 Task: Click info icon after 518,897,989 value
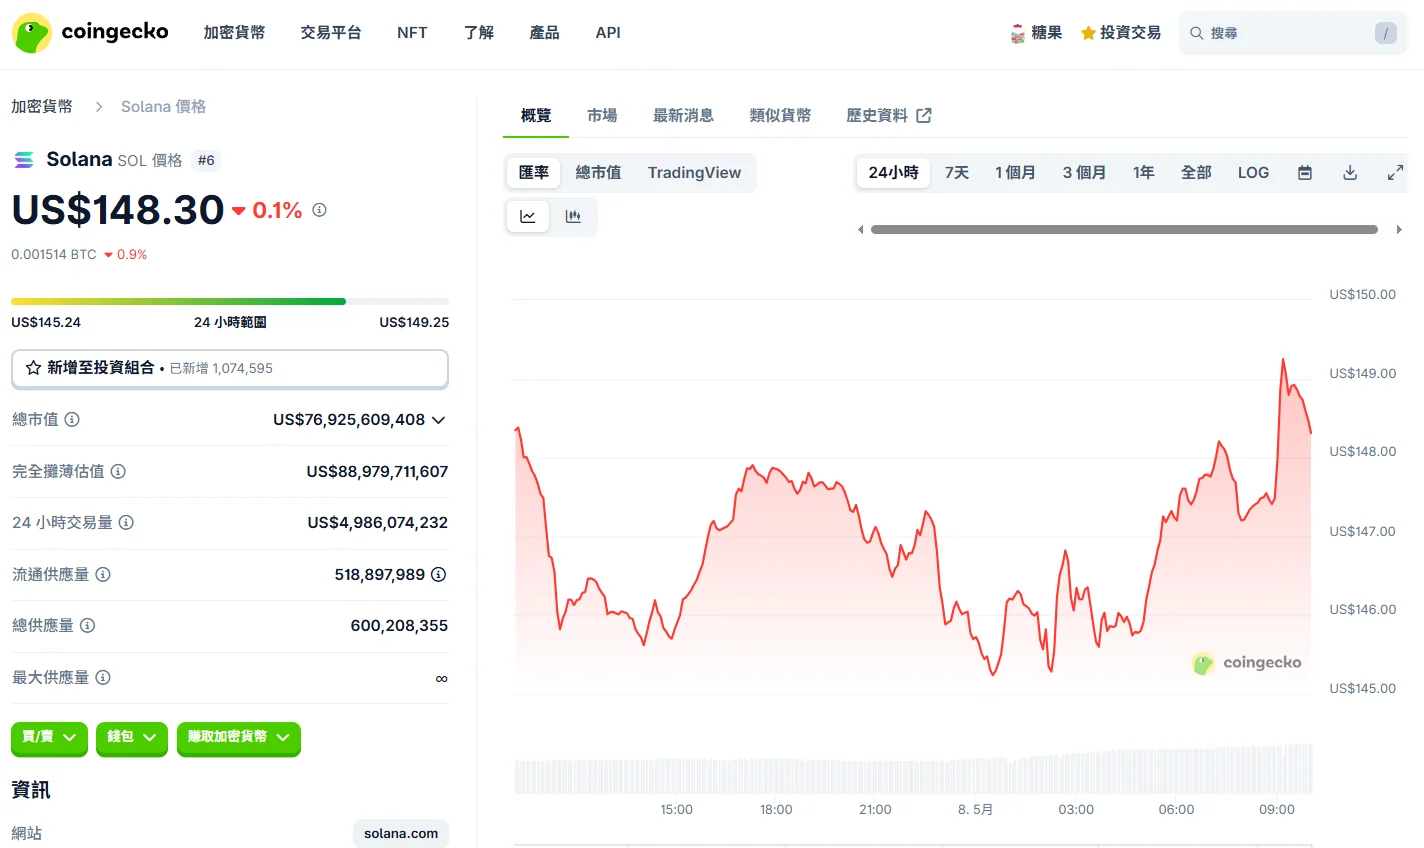point(438,574)
